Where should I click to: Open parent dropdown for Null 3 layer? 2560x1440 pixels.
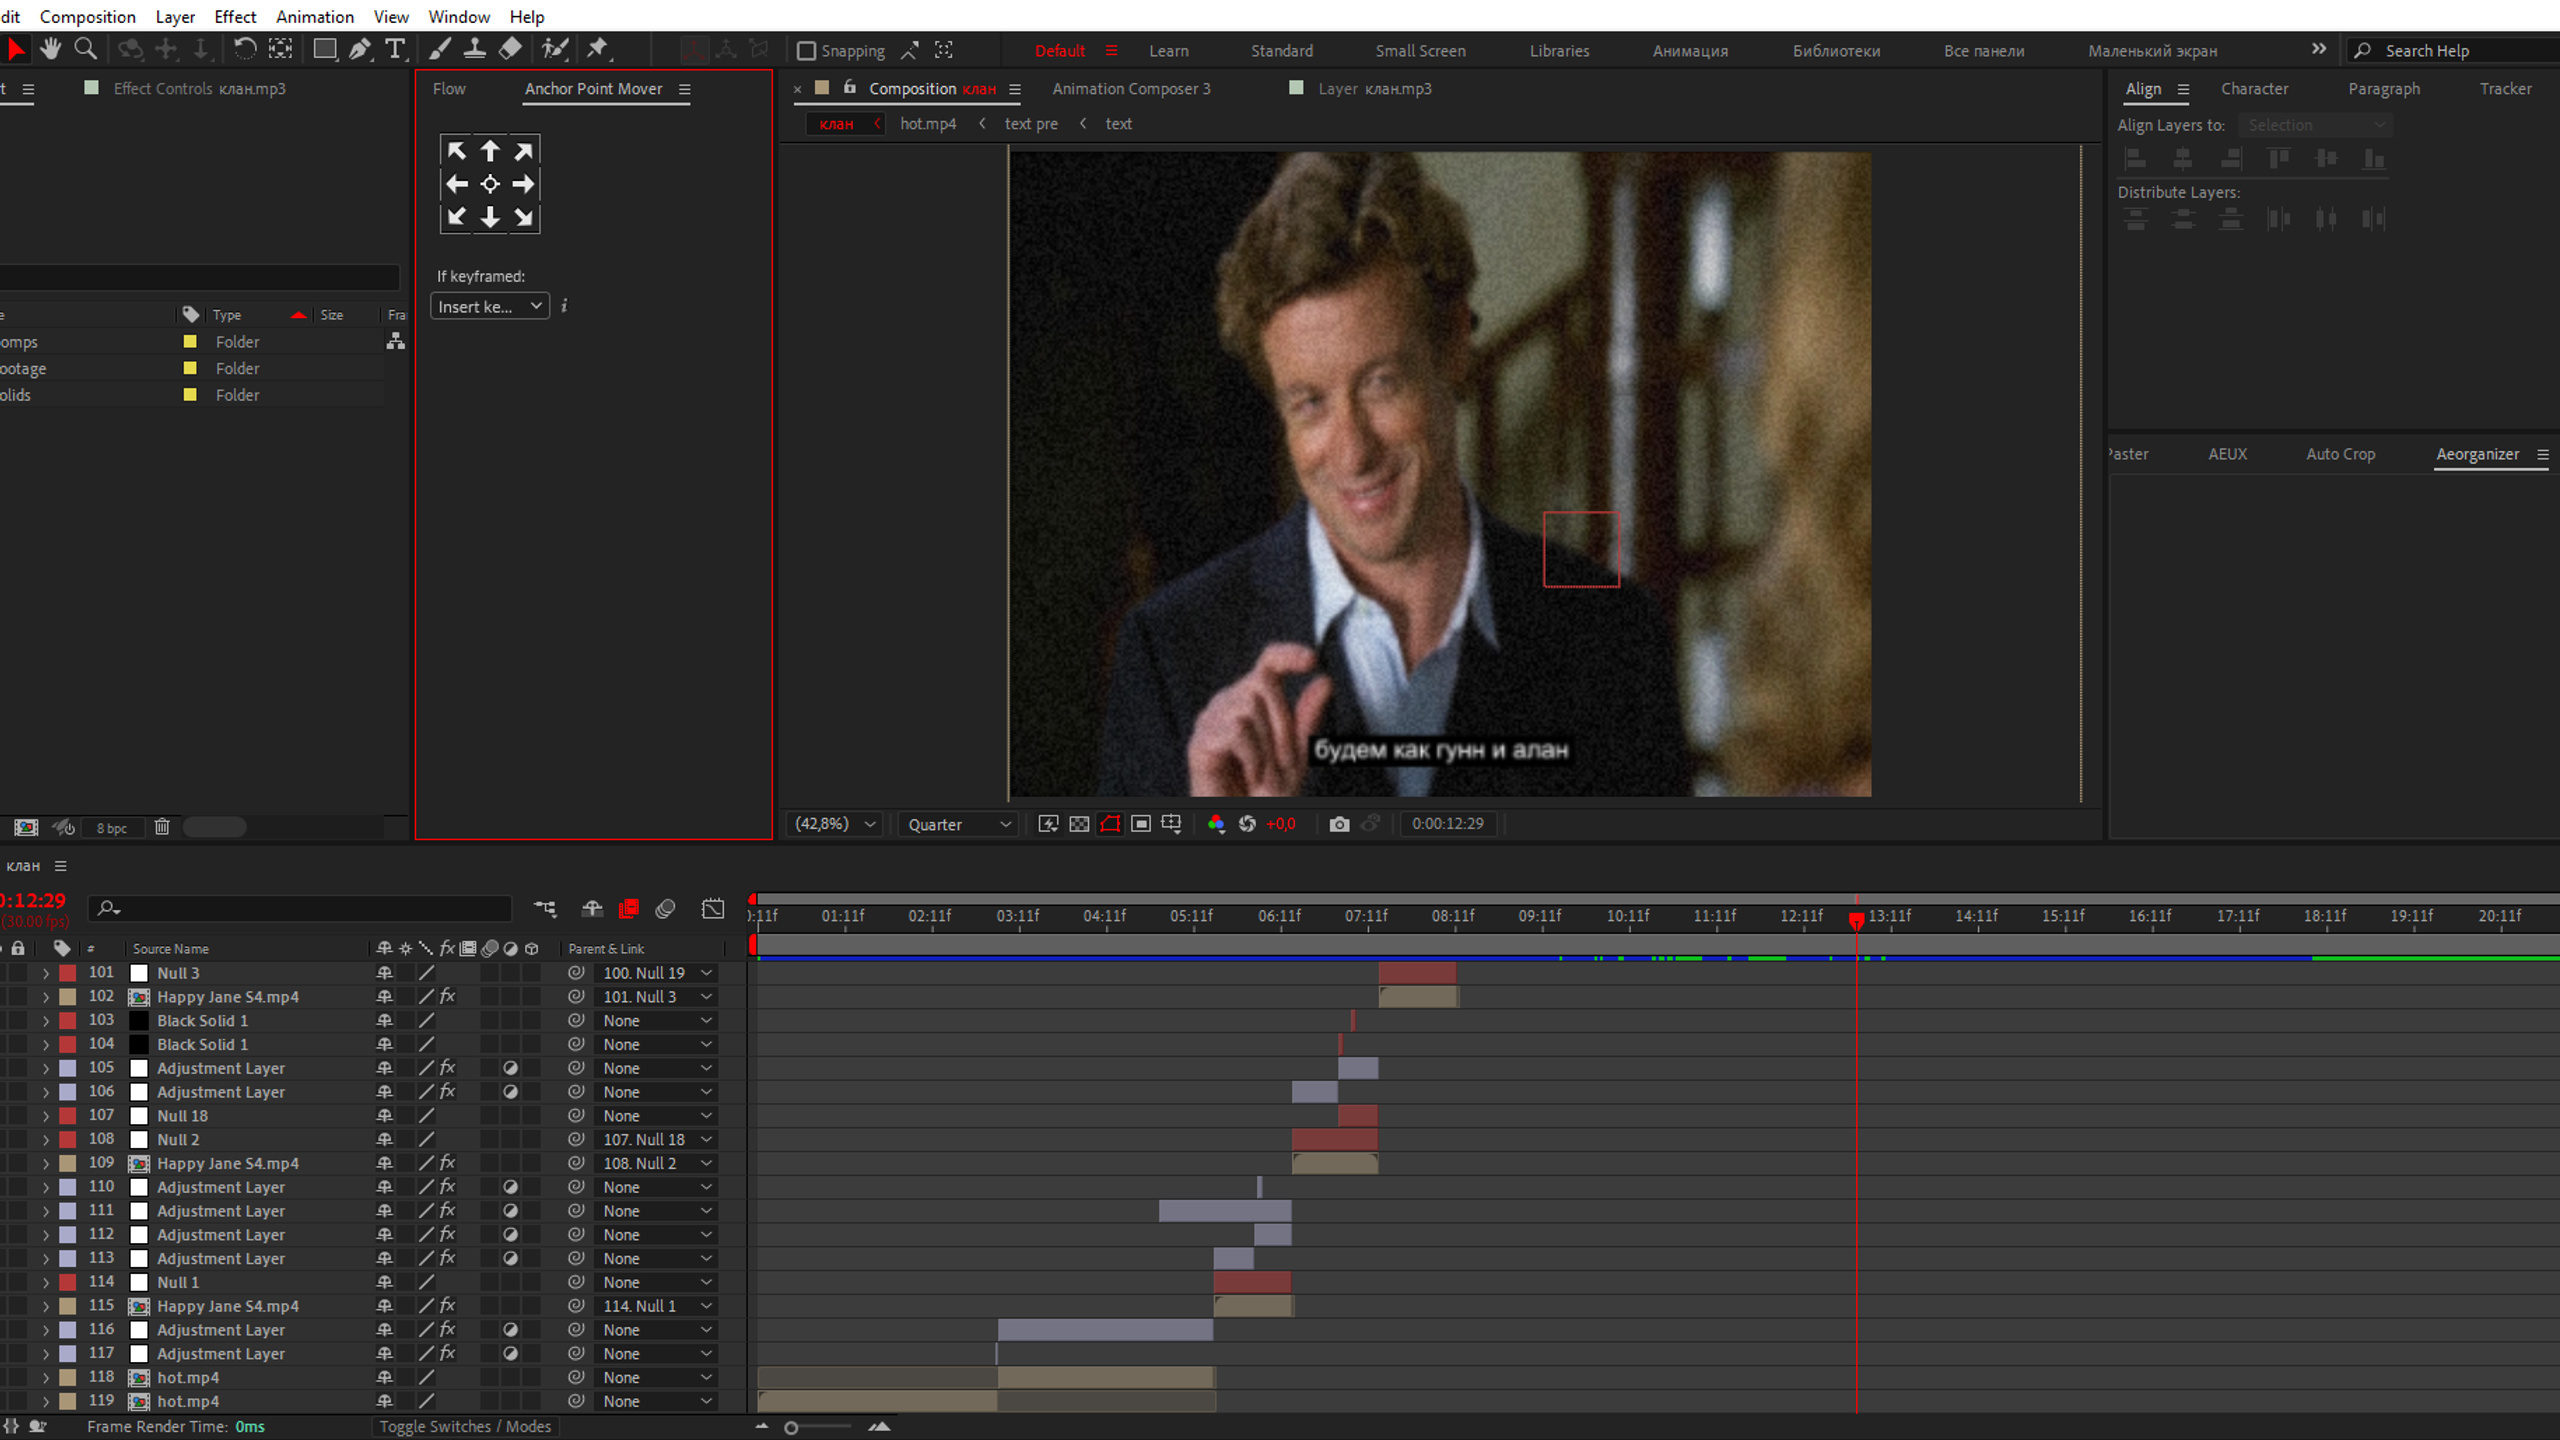click(657, 973)
